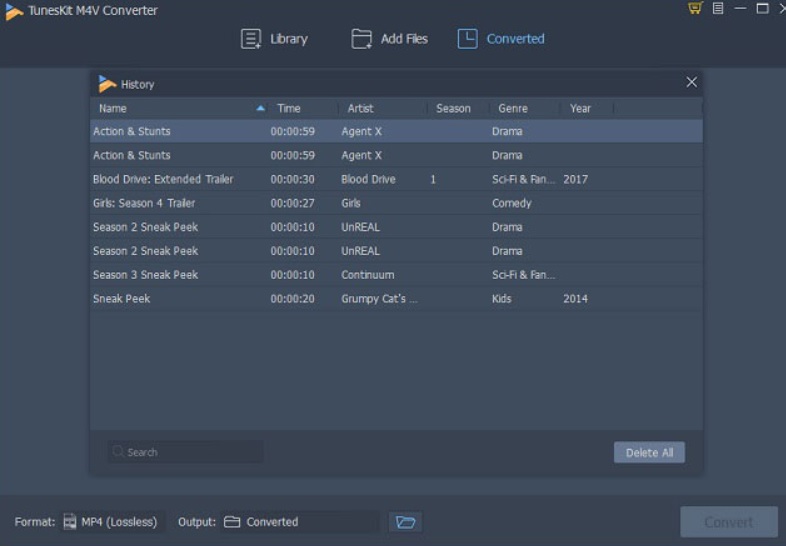Image resolution: width=786 pixels, height=546 pixels.
Task: Open the output folder browse button
Action: pos(405,522)
